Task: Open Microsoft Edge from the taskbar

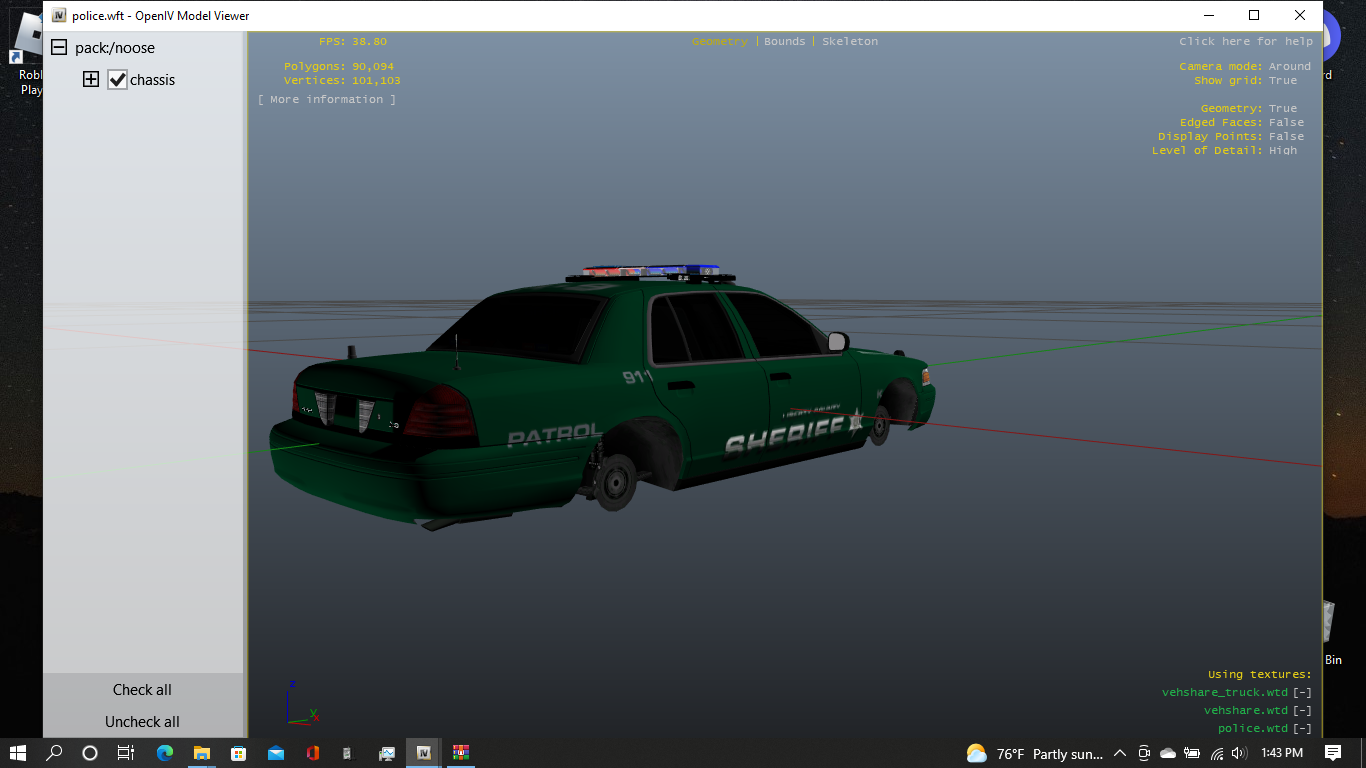Action: coord(165,753)
